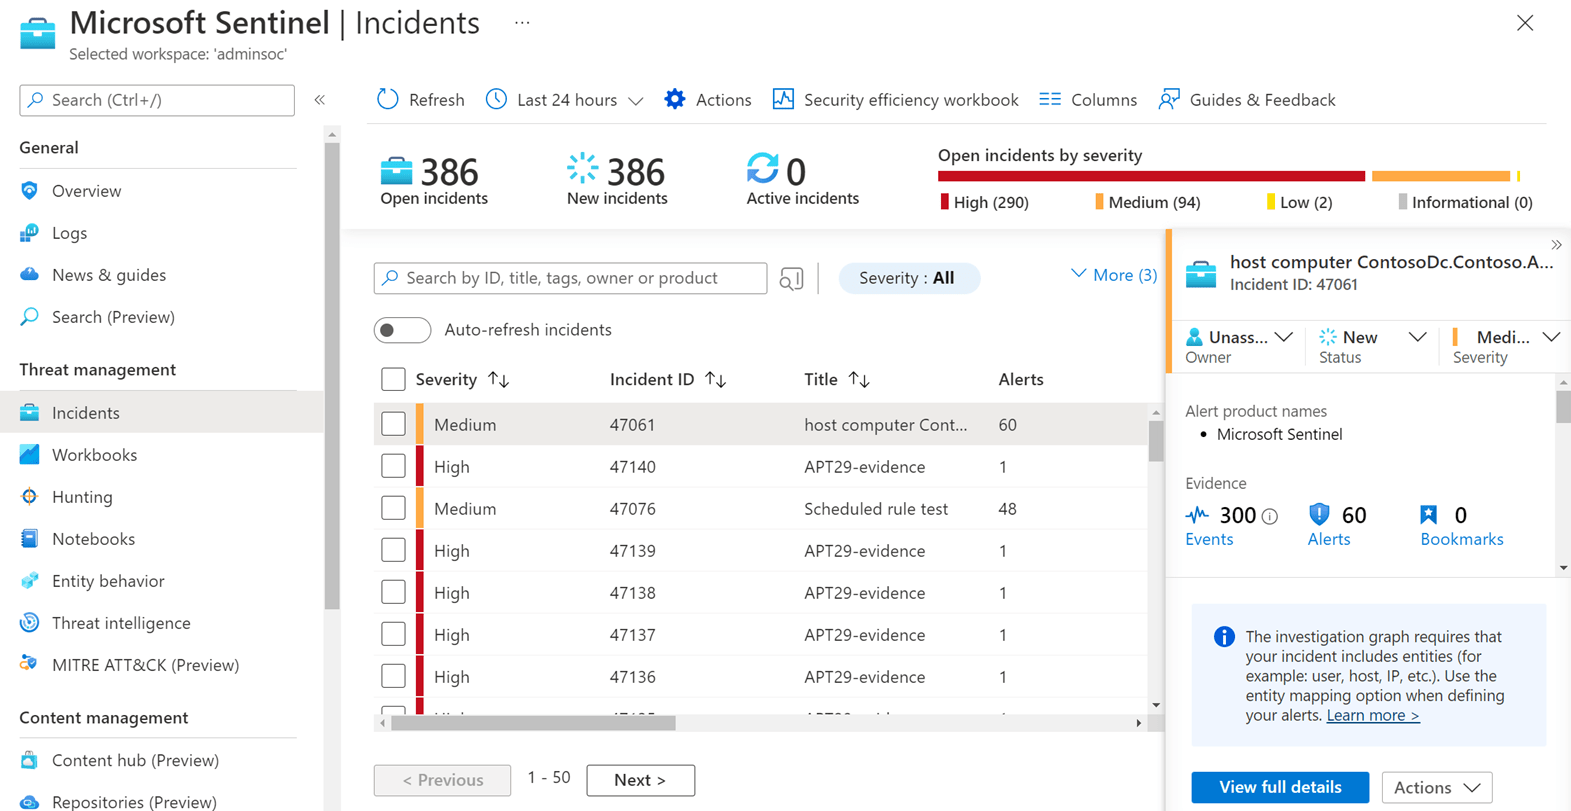This screenshot has width=1571, height=811.
Task: Toggle the Auto-refresh incidents switch
Action: [402, 330]
